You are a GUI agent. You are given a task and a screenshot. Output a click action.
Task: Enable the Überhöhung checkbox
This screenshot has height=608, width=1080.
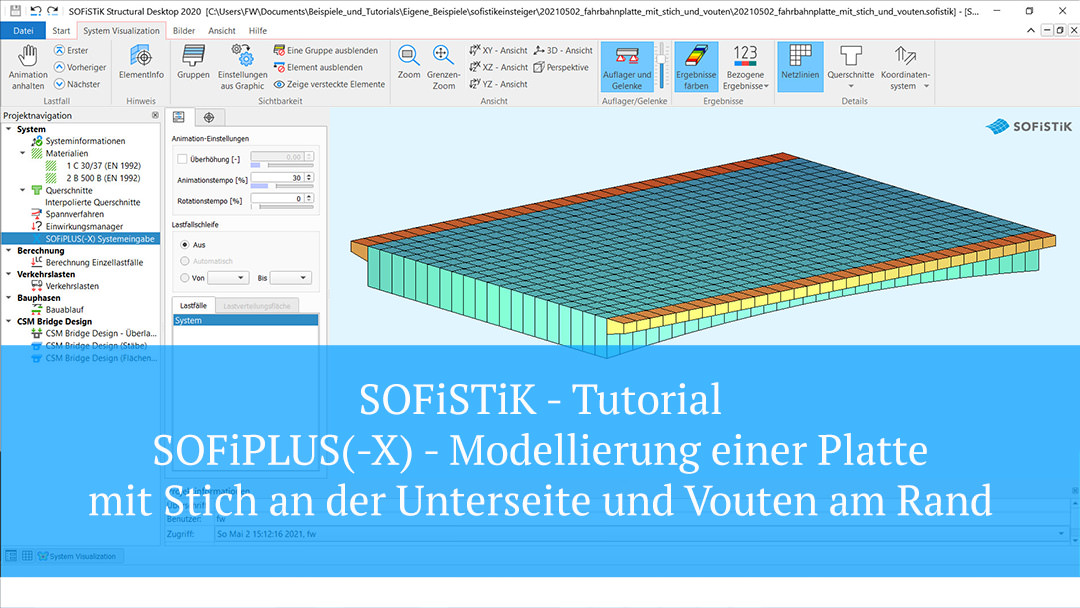[x=183, y=158]
